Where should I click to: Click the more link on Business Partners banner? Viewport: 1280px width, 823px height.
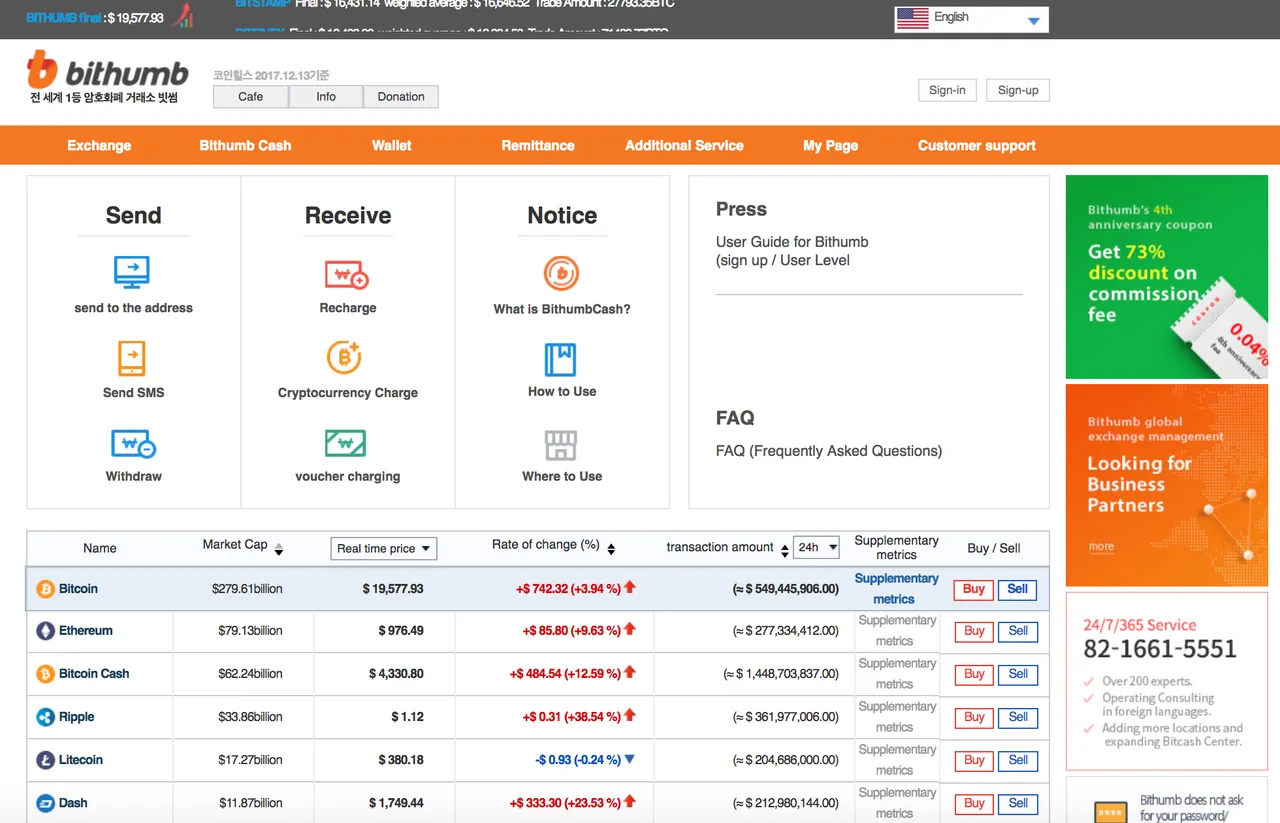click(1101, 547)
